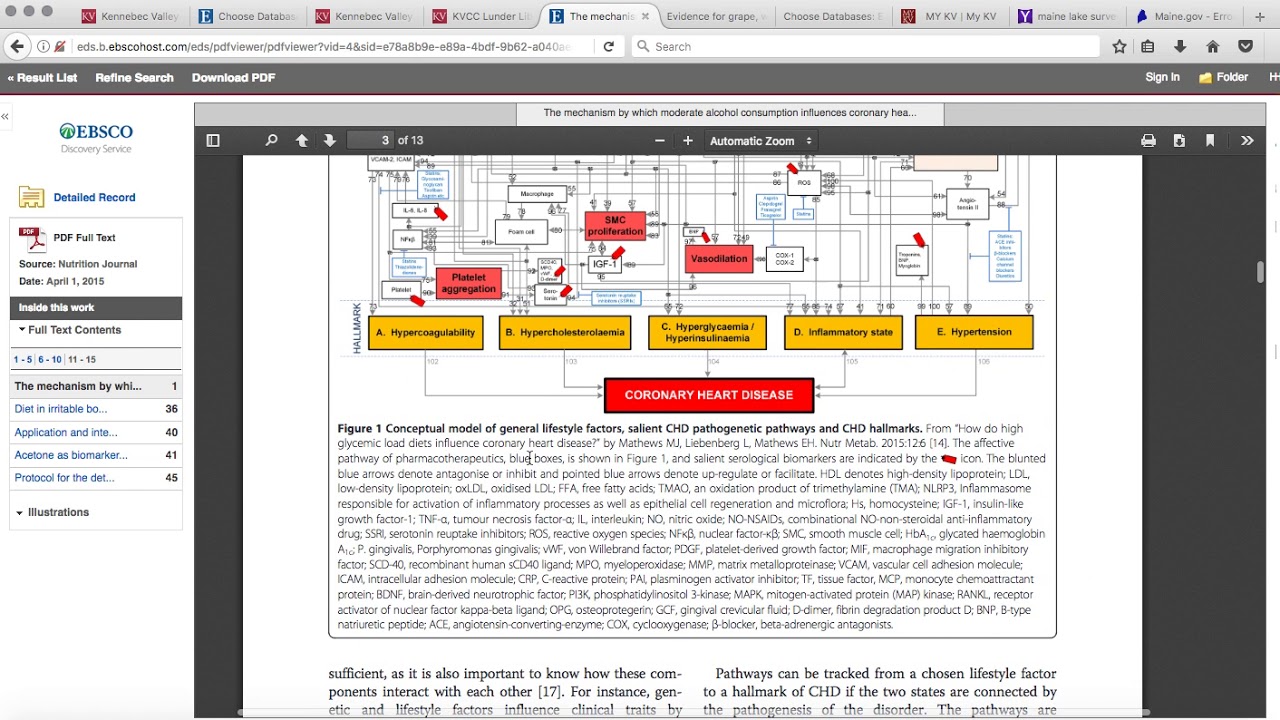Switch to the Choose Databases tab with the E icon

[247, 16]
